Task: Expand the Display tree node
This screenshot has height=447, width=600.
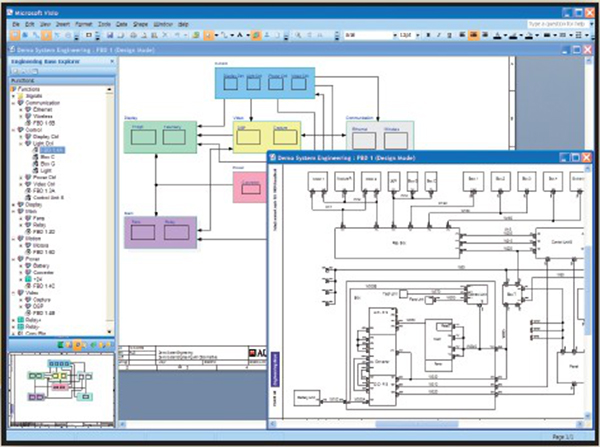Action: point(15,203)
